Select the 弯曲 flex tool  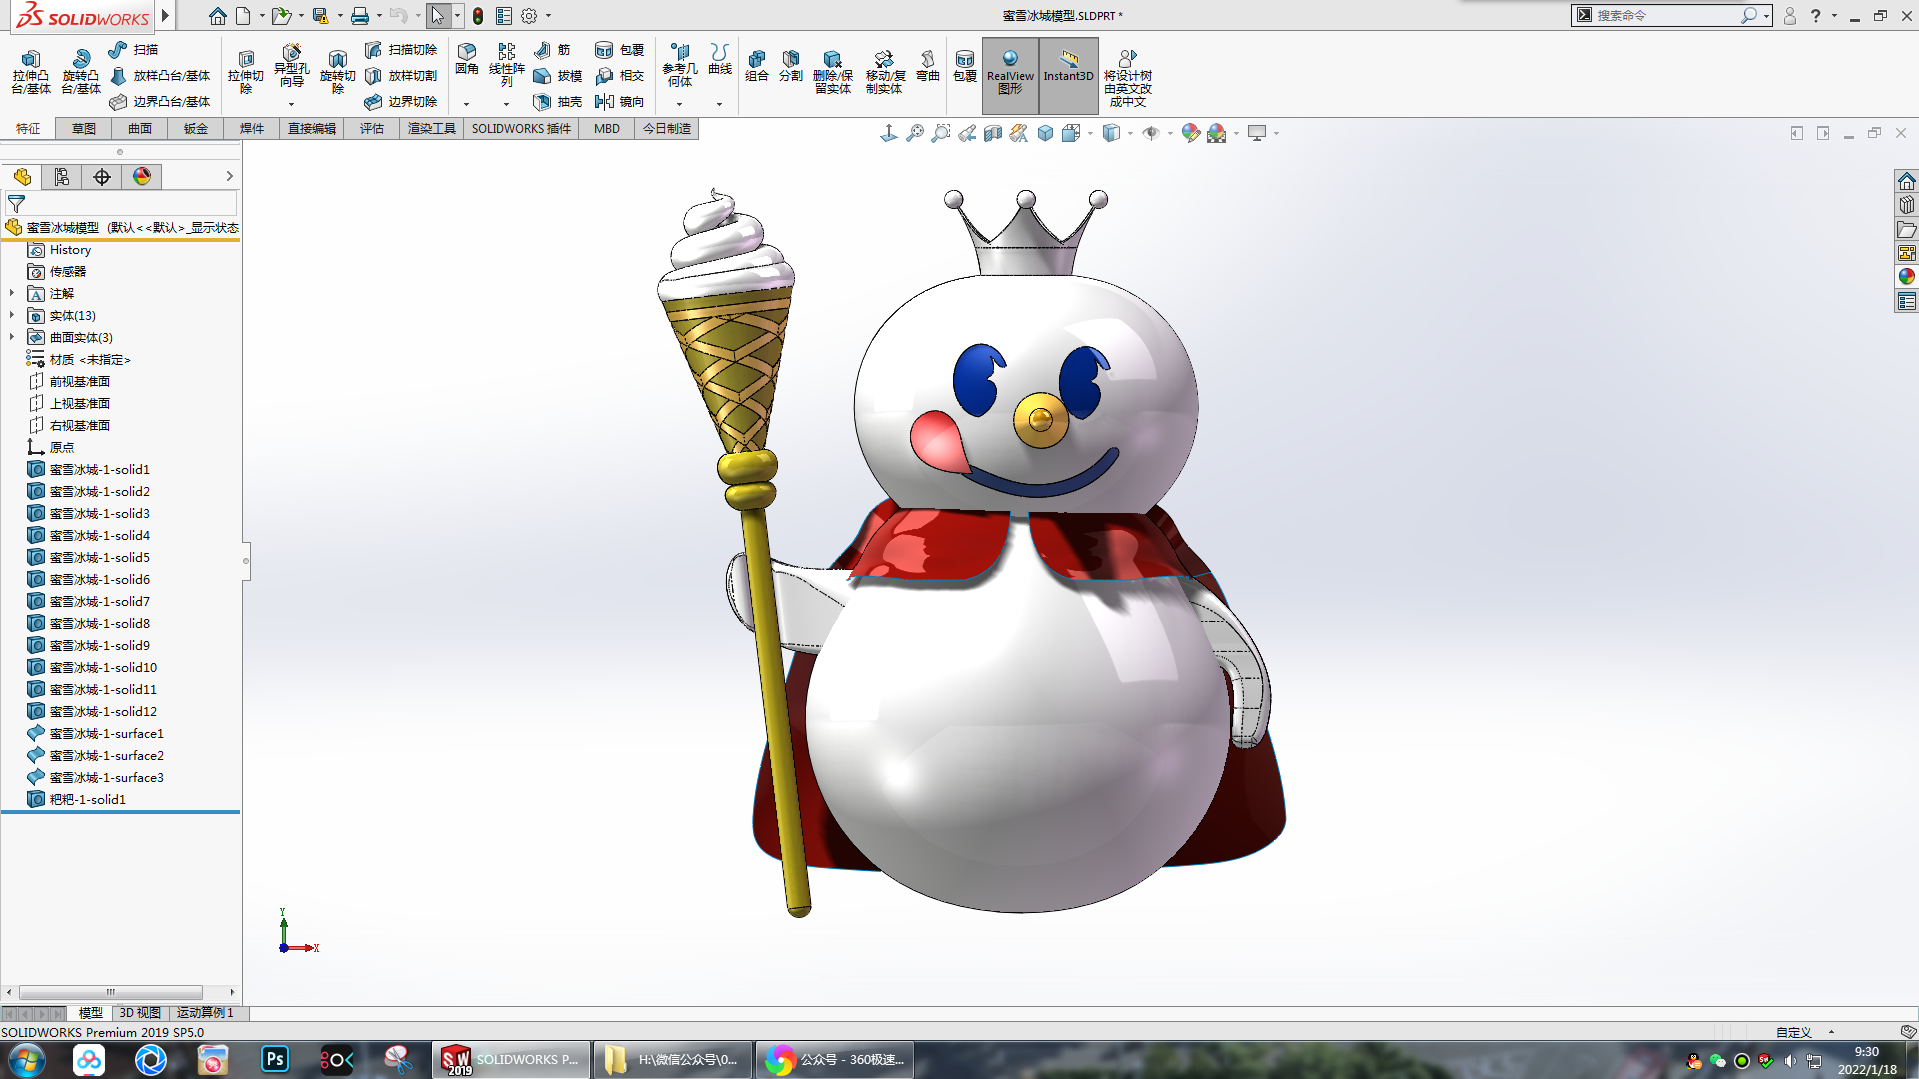pos(928,66)
